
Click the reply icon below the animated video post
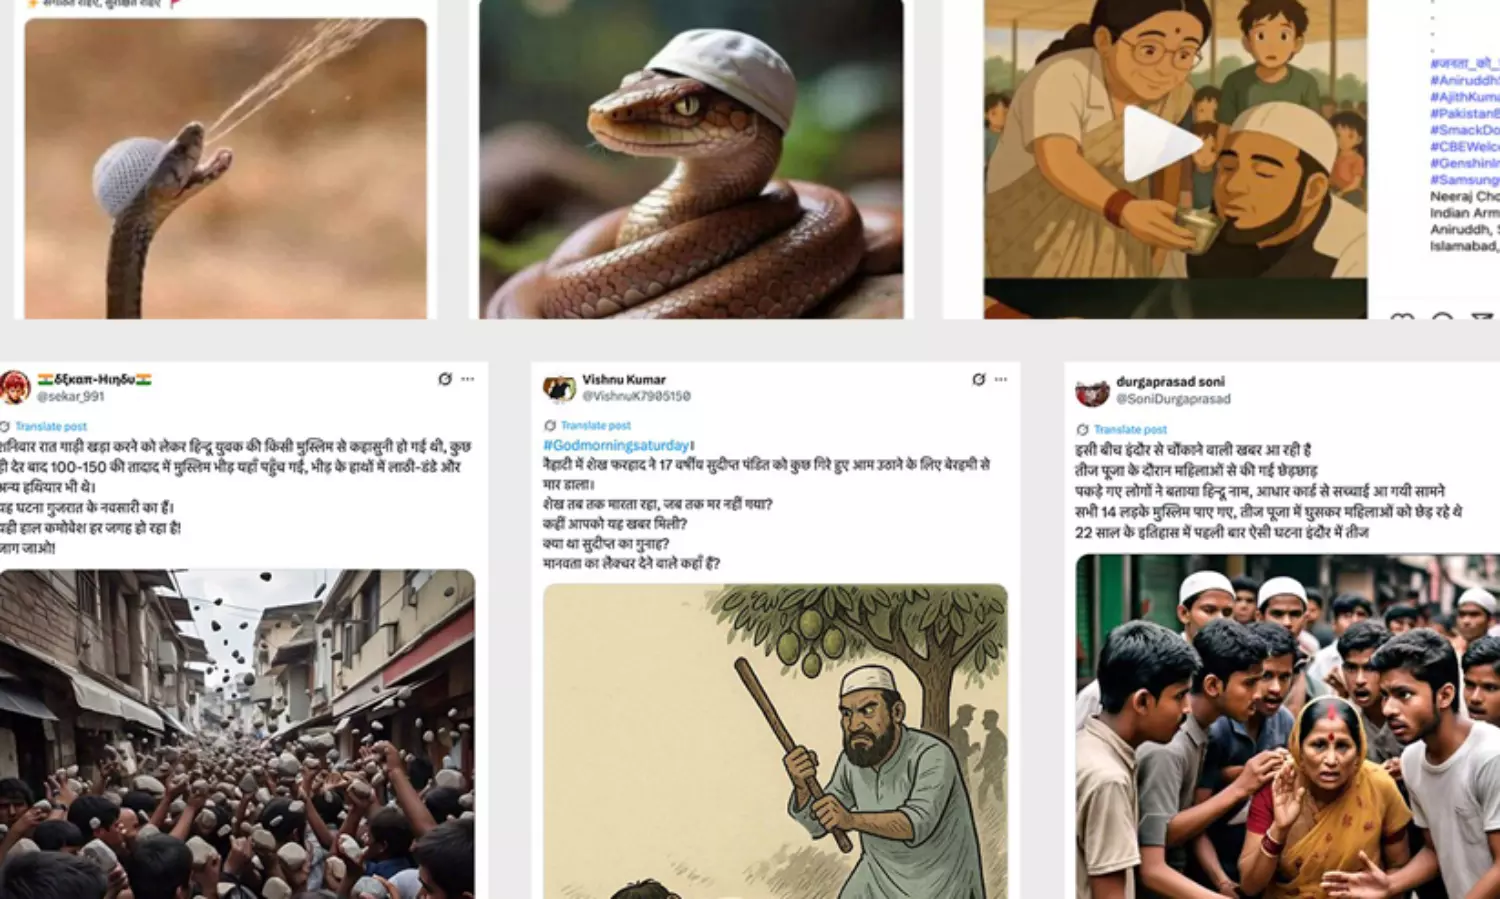pyautogui.click(x=1402, y=316)
